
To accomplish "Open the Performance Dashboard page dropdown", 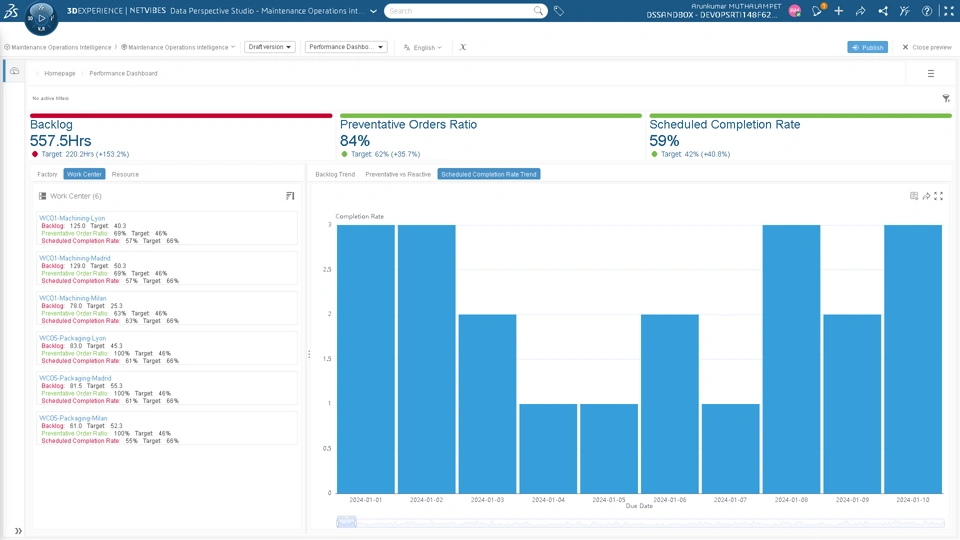I will [x=346, y=47].
